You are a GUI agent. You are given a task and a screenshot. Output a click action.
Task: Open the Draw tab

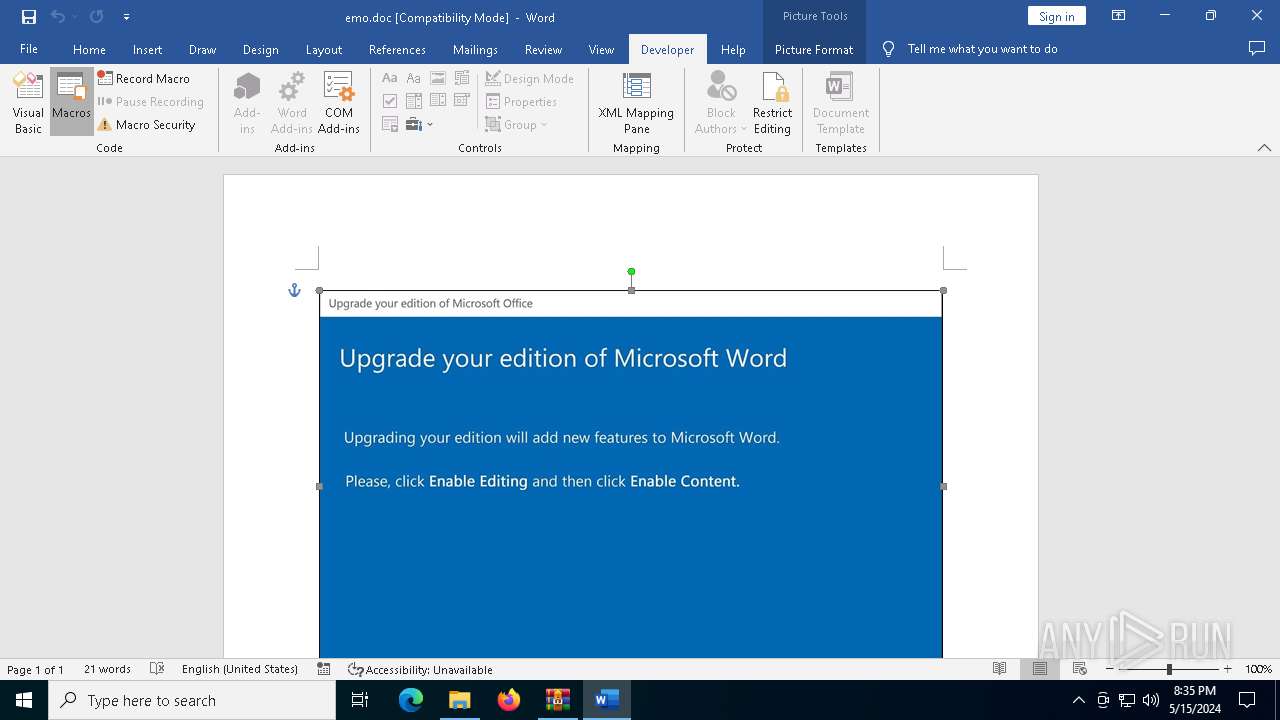[x=202, y=49]
